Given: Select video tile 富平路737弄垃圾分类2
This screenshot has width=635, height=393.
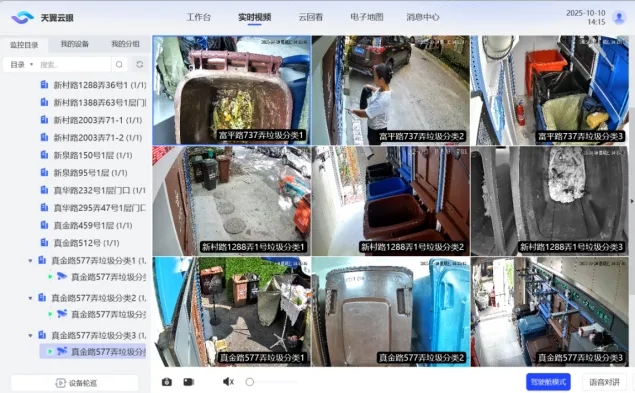Looking at the screenshot, I should coord(391,90).
